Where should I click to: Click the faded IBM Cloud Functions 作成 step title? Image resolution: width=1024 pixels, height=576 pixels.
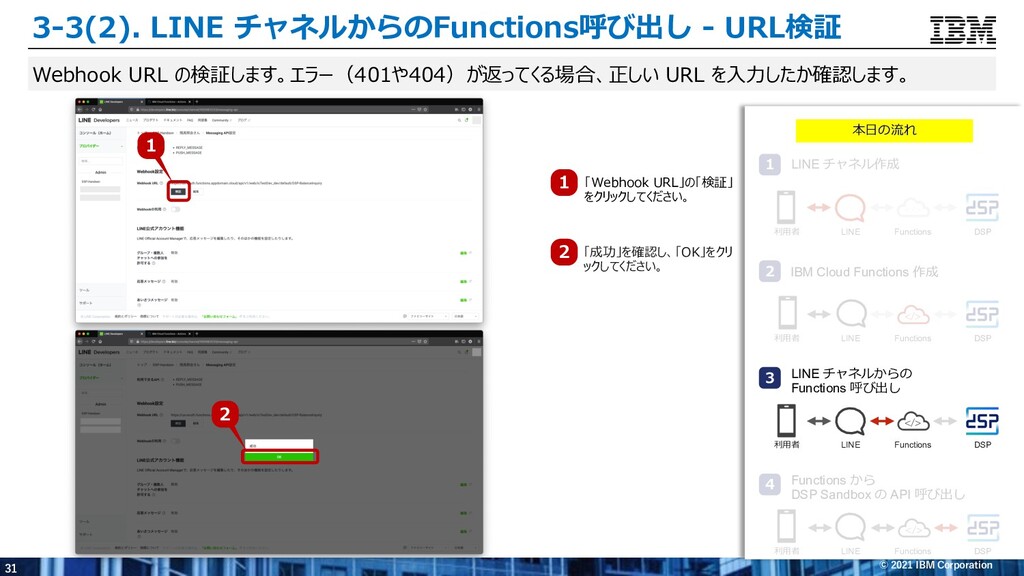864,272
